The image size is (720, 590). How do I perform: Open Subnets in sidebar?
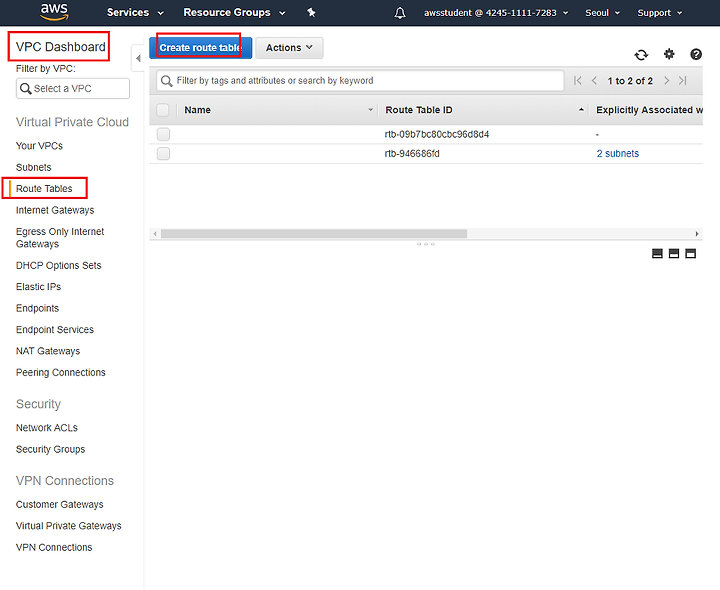pos(34,167)
